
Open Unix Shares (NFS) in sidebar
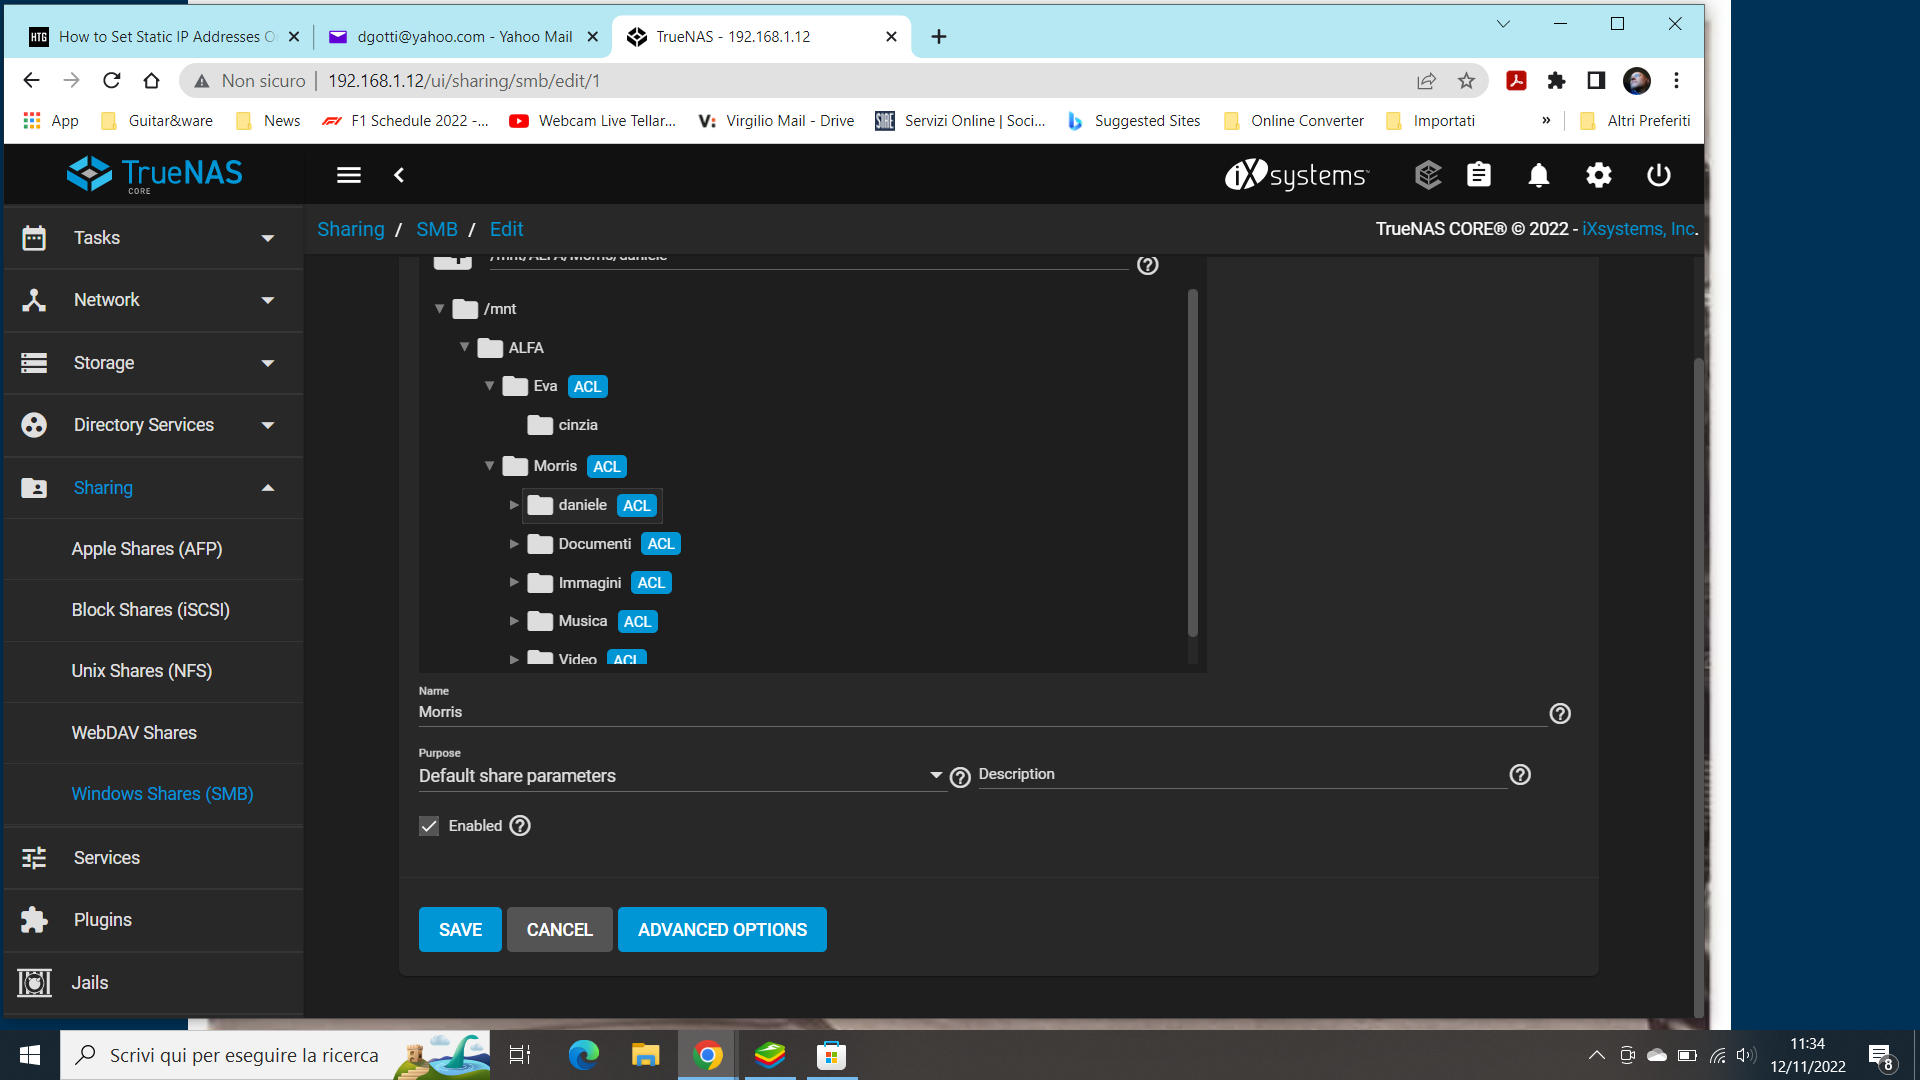pos(142,671)
